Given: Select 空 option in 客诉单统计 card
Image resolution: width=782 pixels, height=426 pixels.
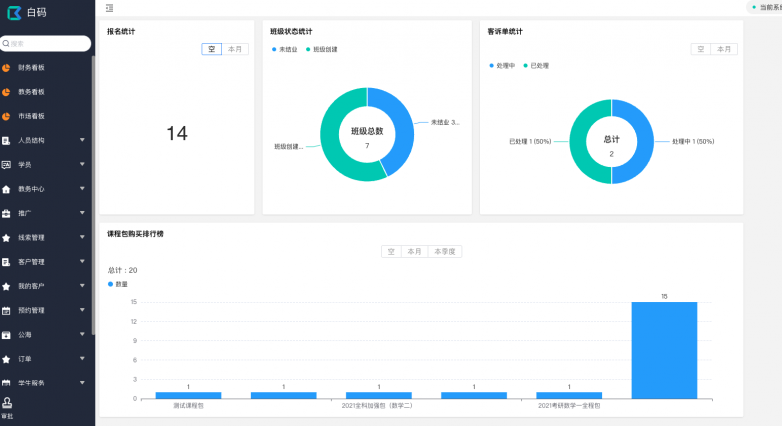Looking at the screenshot, I should (x=700, y=49).
